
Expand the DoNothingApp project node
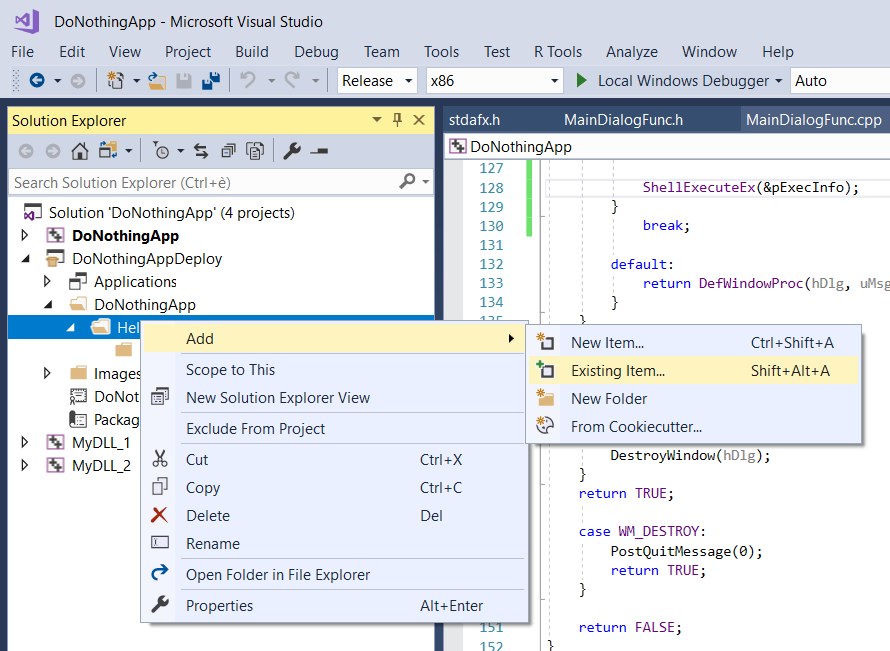[x=24, y=235]
